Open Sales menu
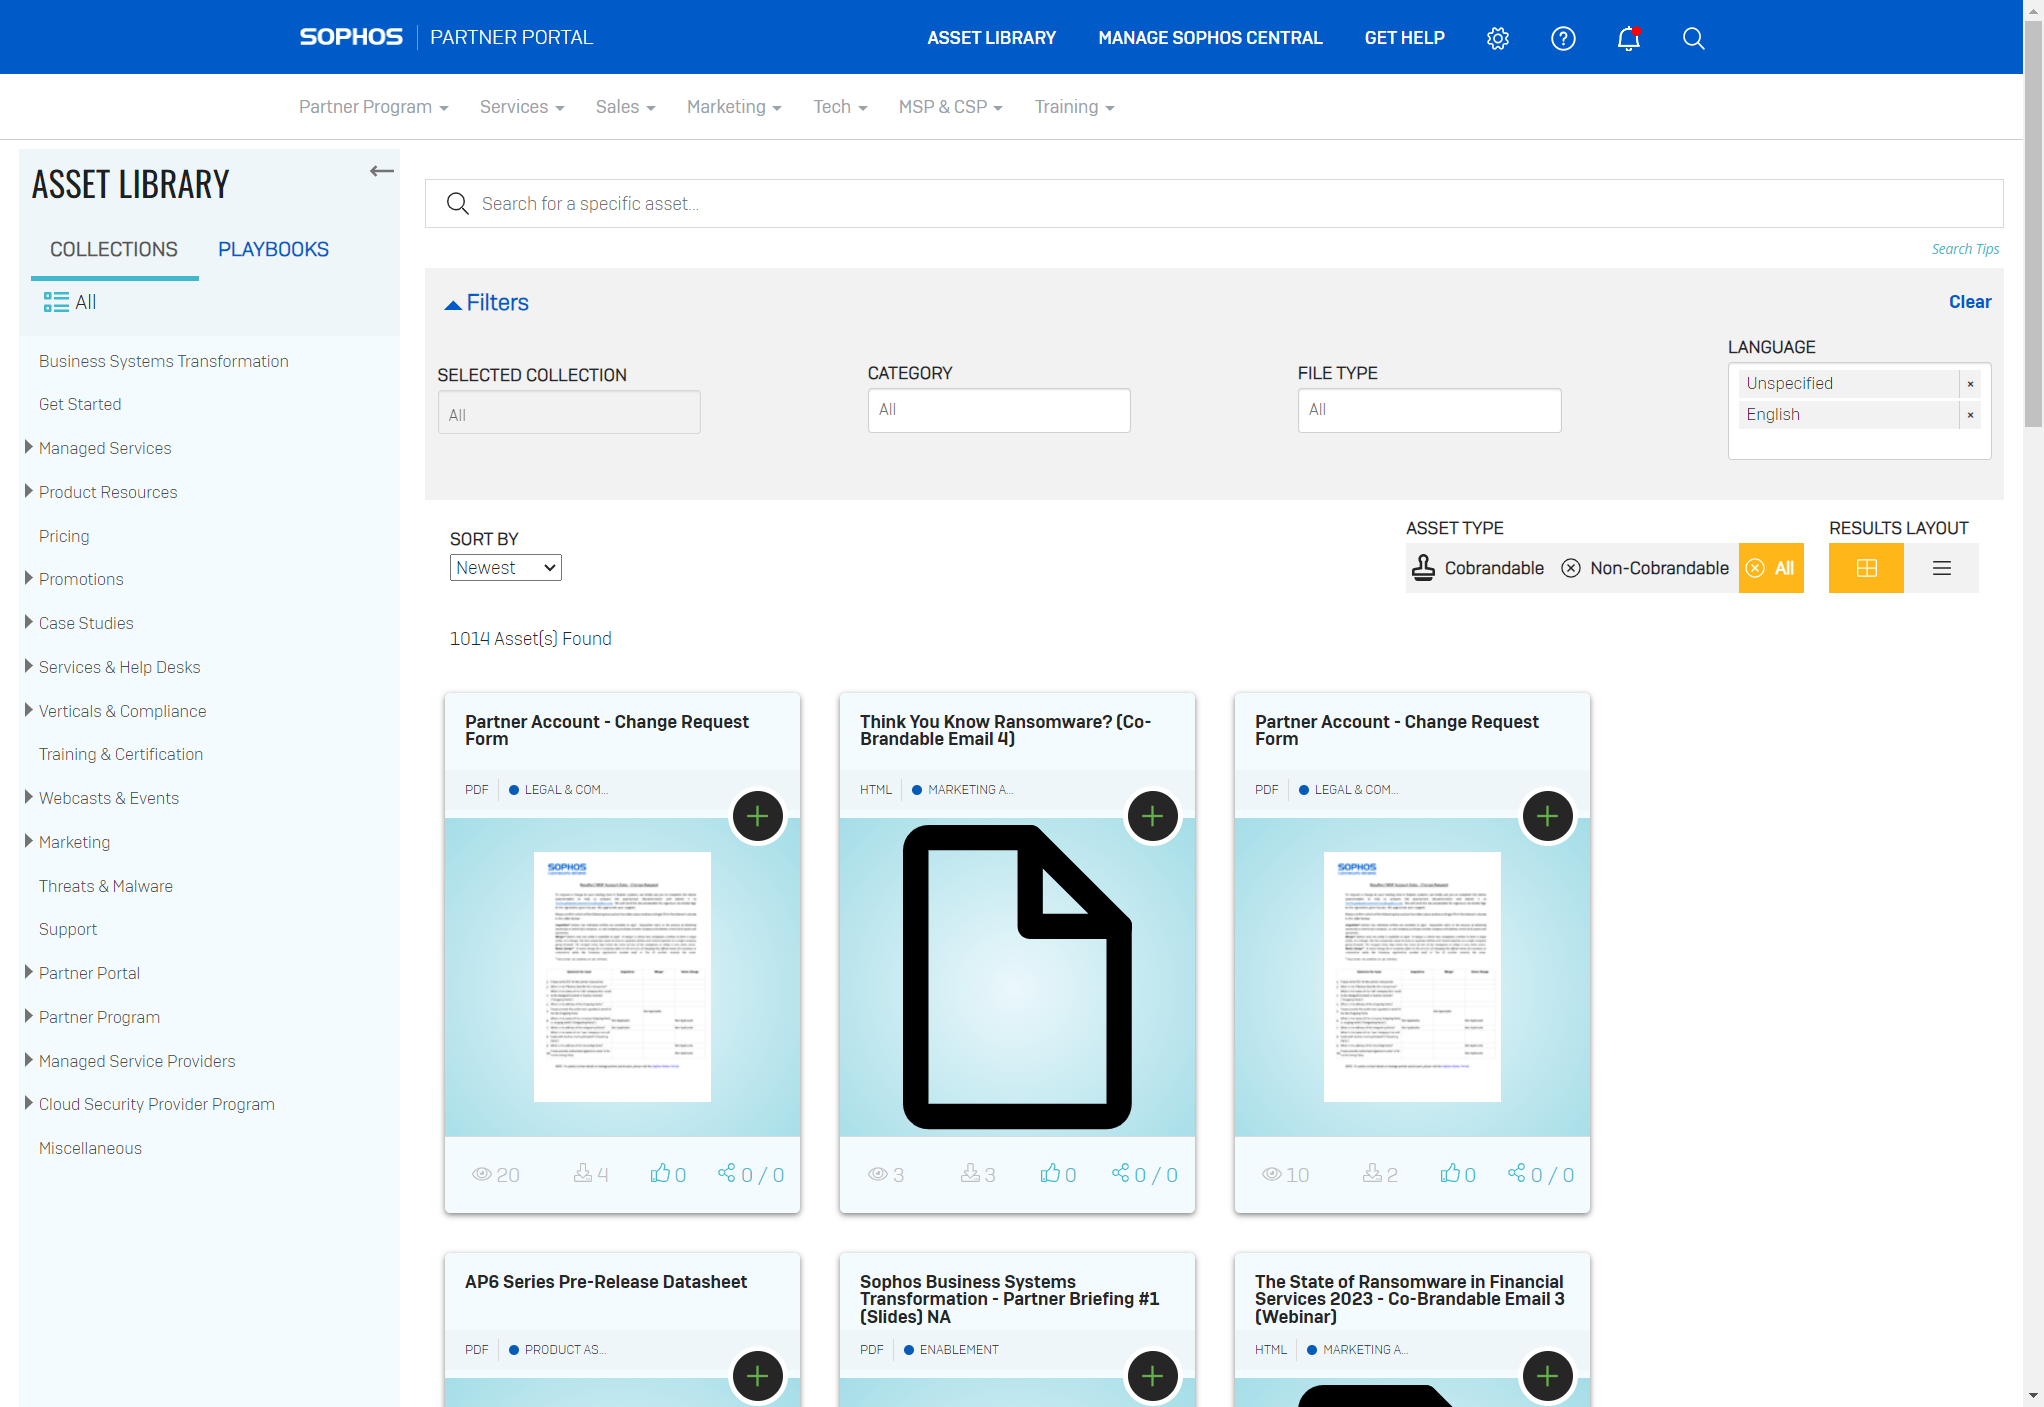 point(625,107)
